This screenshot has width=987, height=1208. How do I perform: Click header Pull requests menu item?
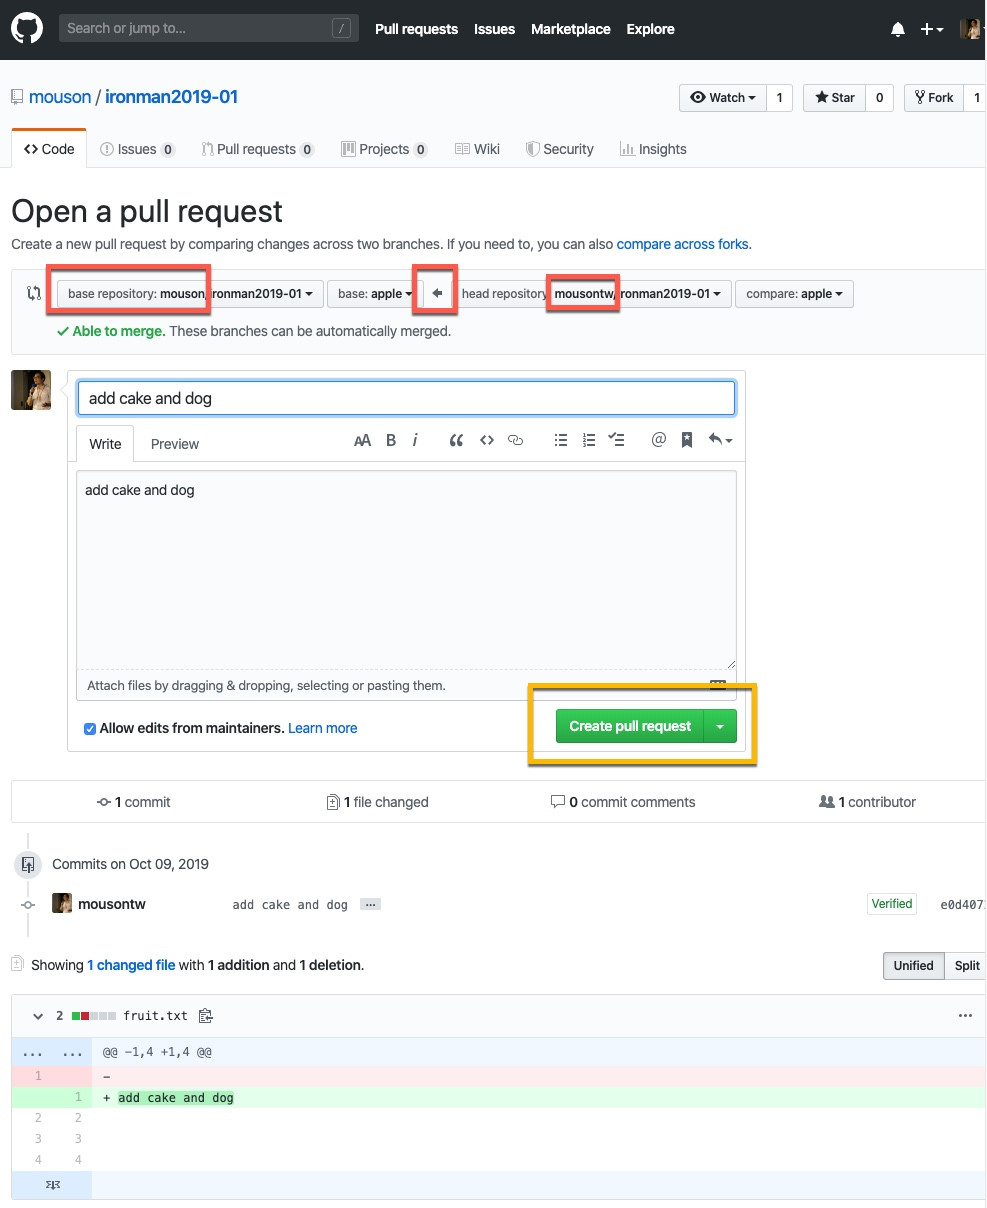(x=416, y=29)
